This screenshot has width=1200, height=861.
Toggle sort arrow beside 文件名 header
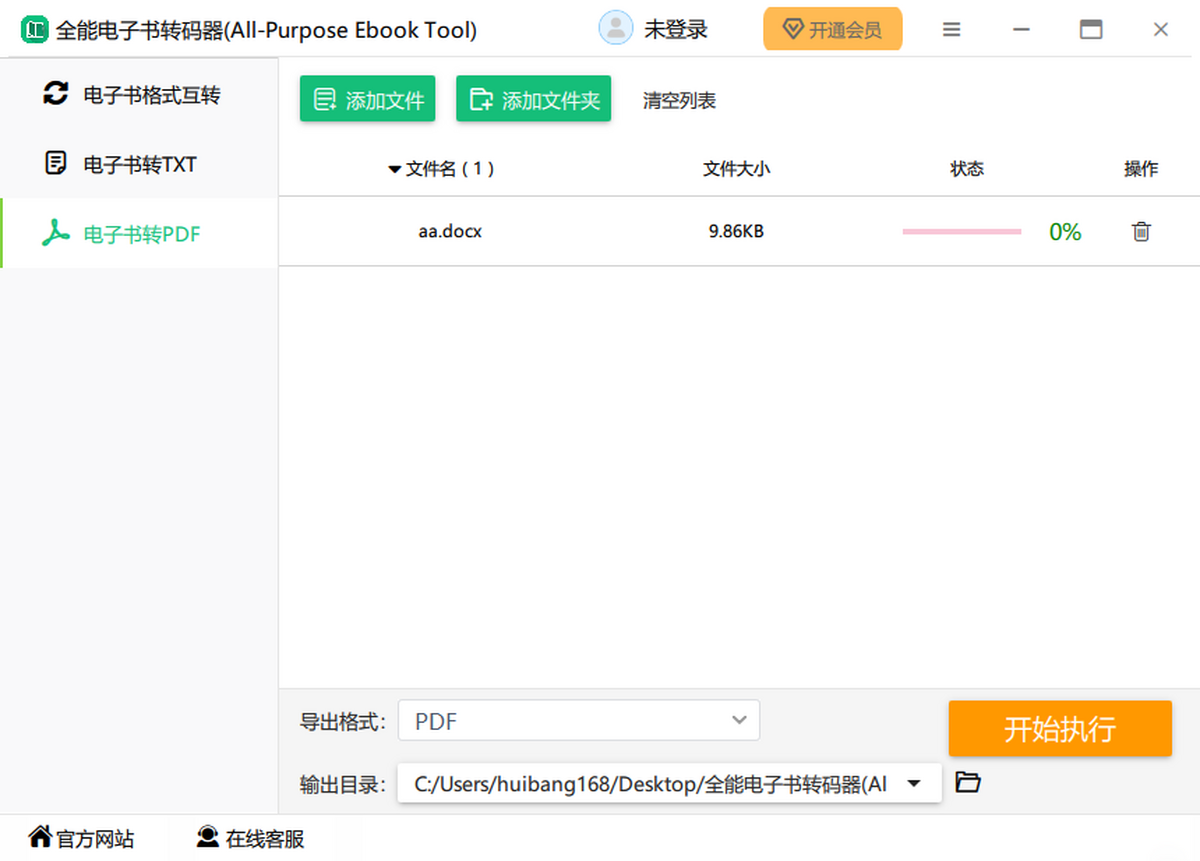click(394, 170)
